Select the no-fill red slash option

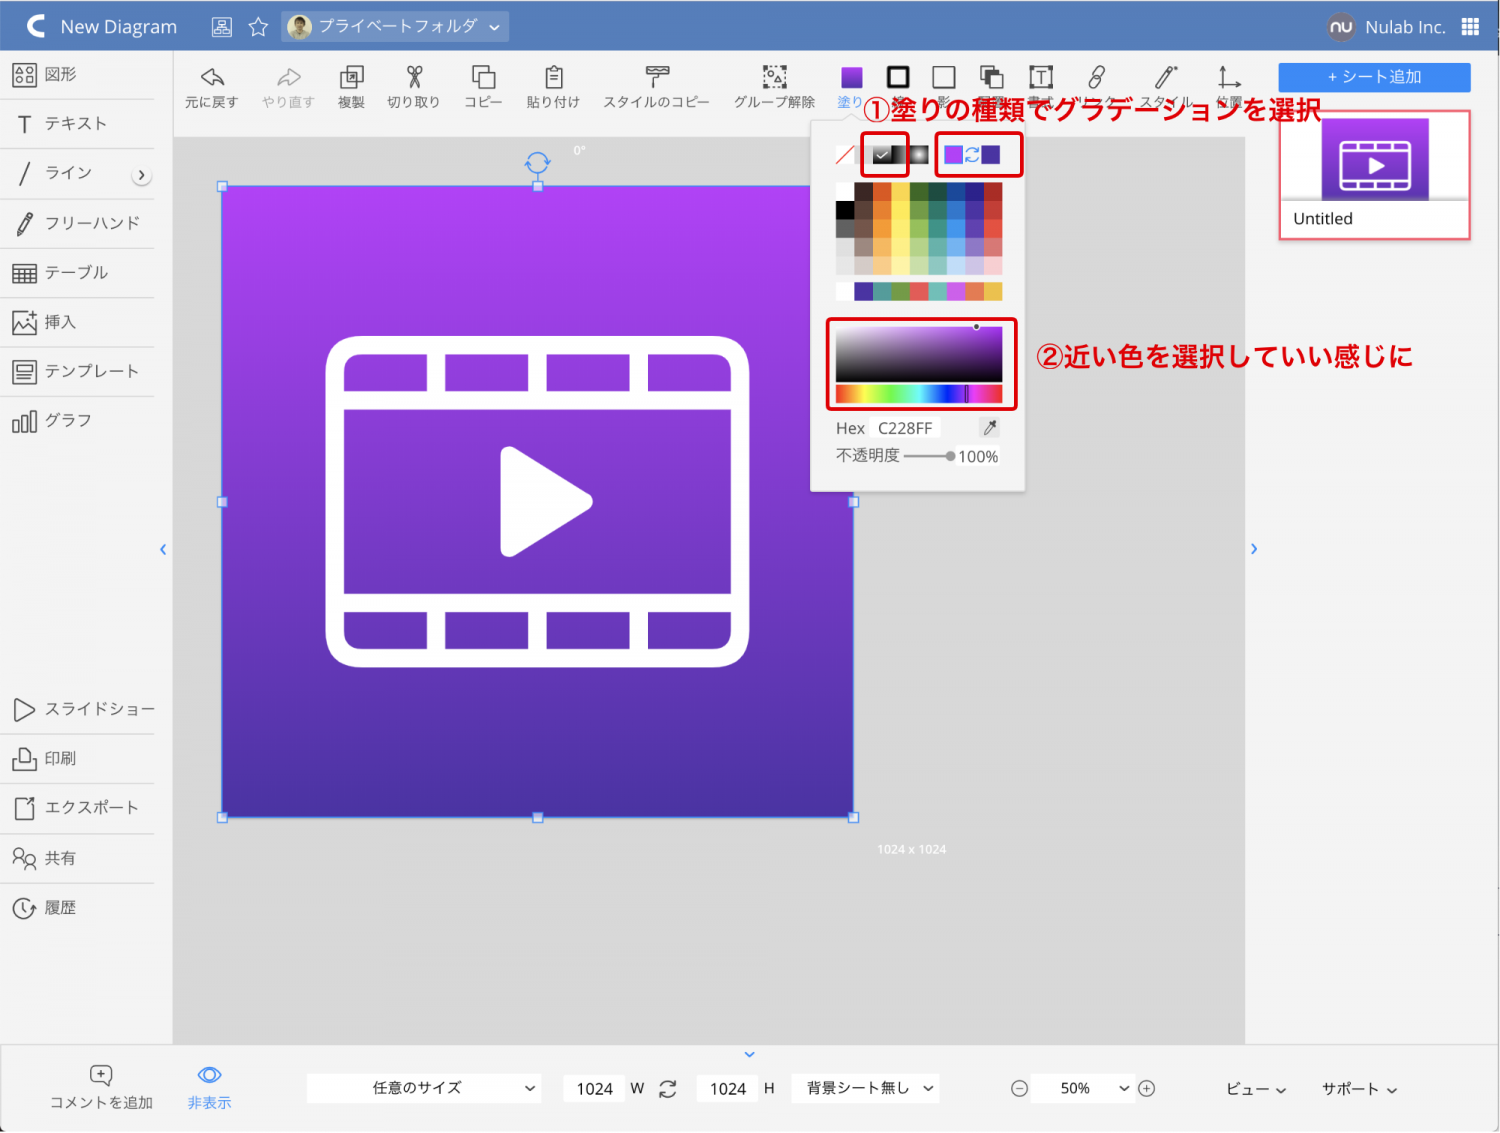click(845, 155)
